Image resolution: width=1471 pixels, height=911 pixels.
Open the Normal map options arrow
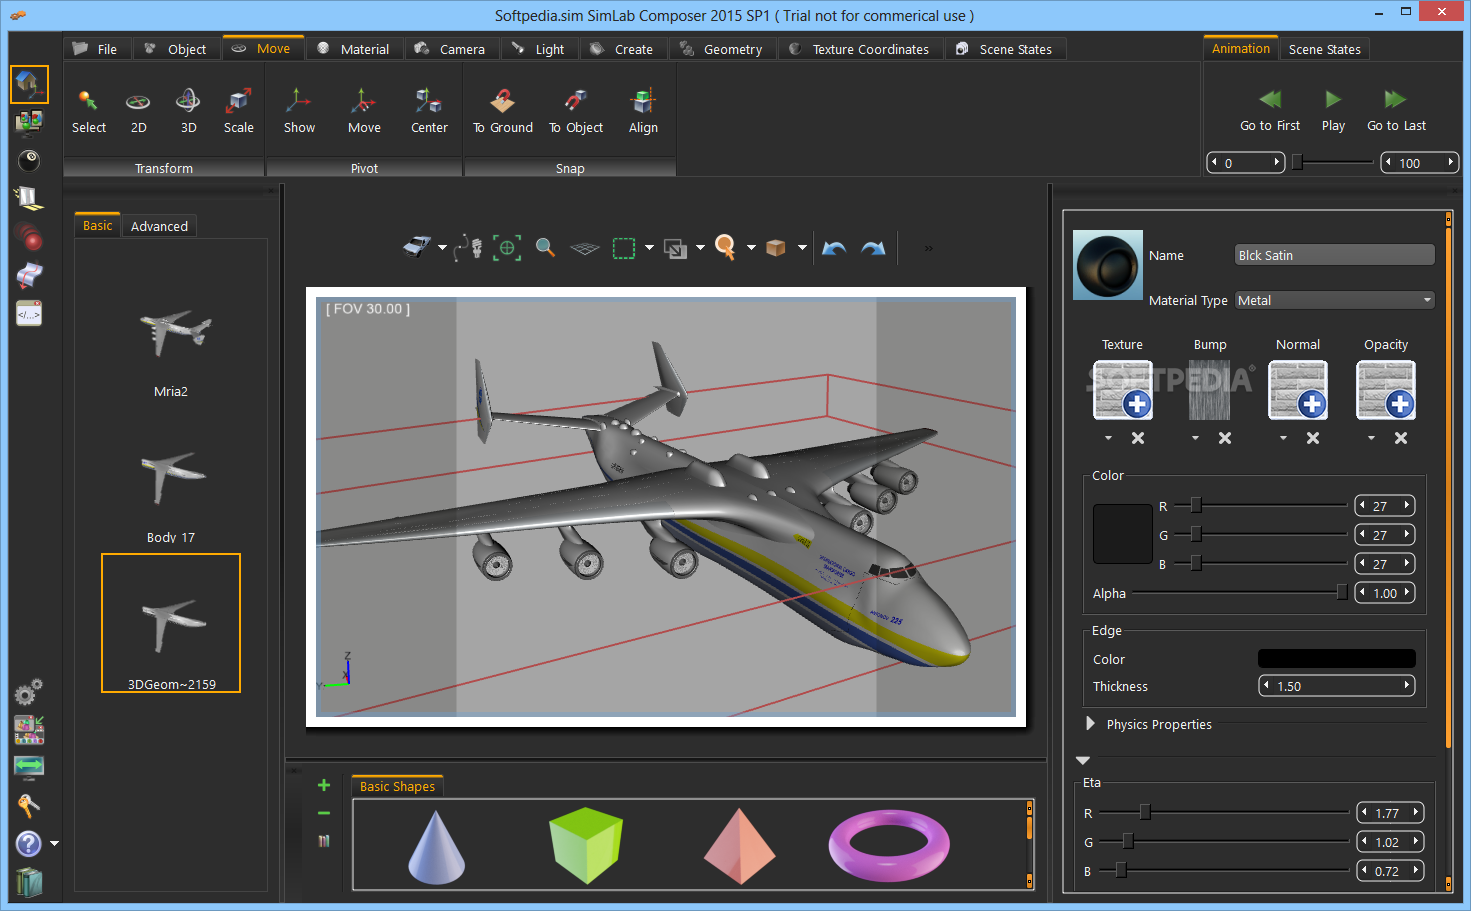click(x=1284, y=438)
